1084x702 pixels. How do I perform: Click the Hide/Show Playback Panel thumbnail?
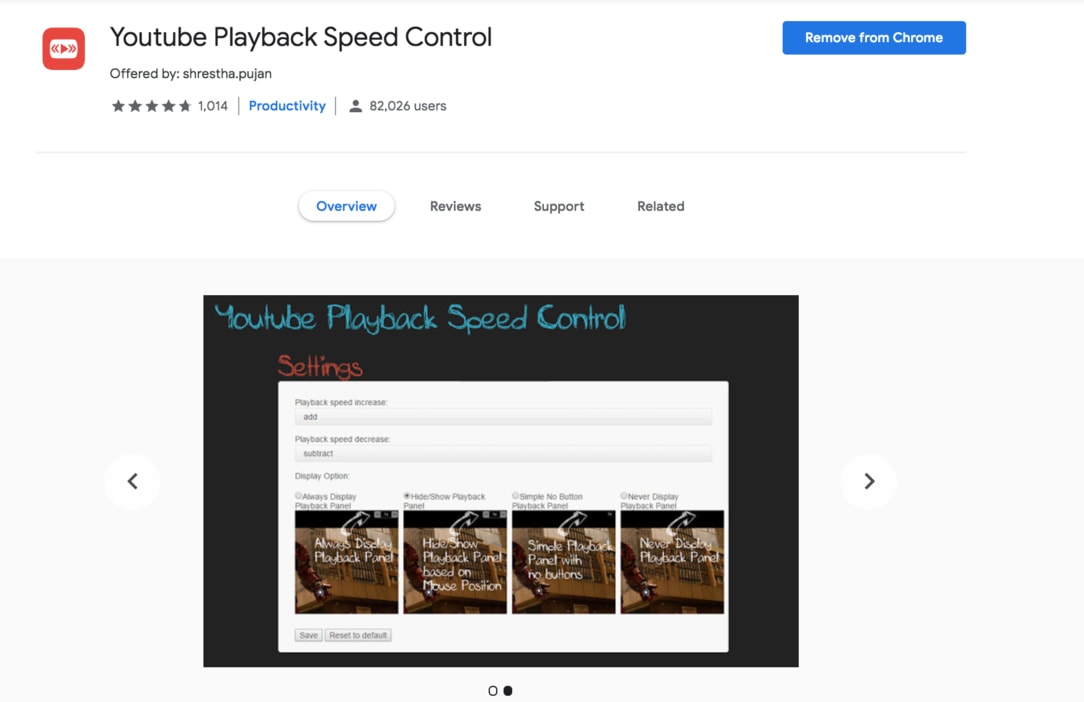(x=455, y=562)
